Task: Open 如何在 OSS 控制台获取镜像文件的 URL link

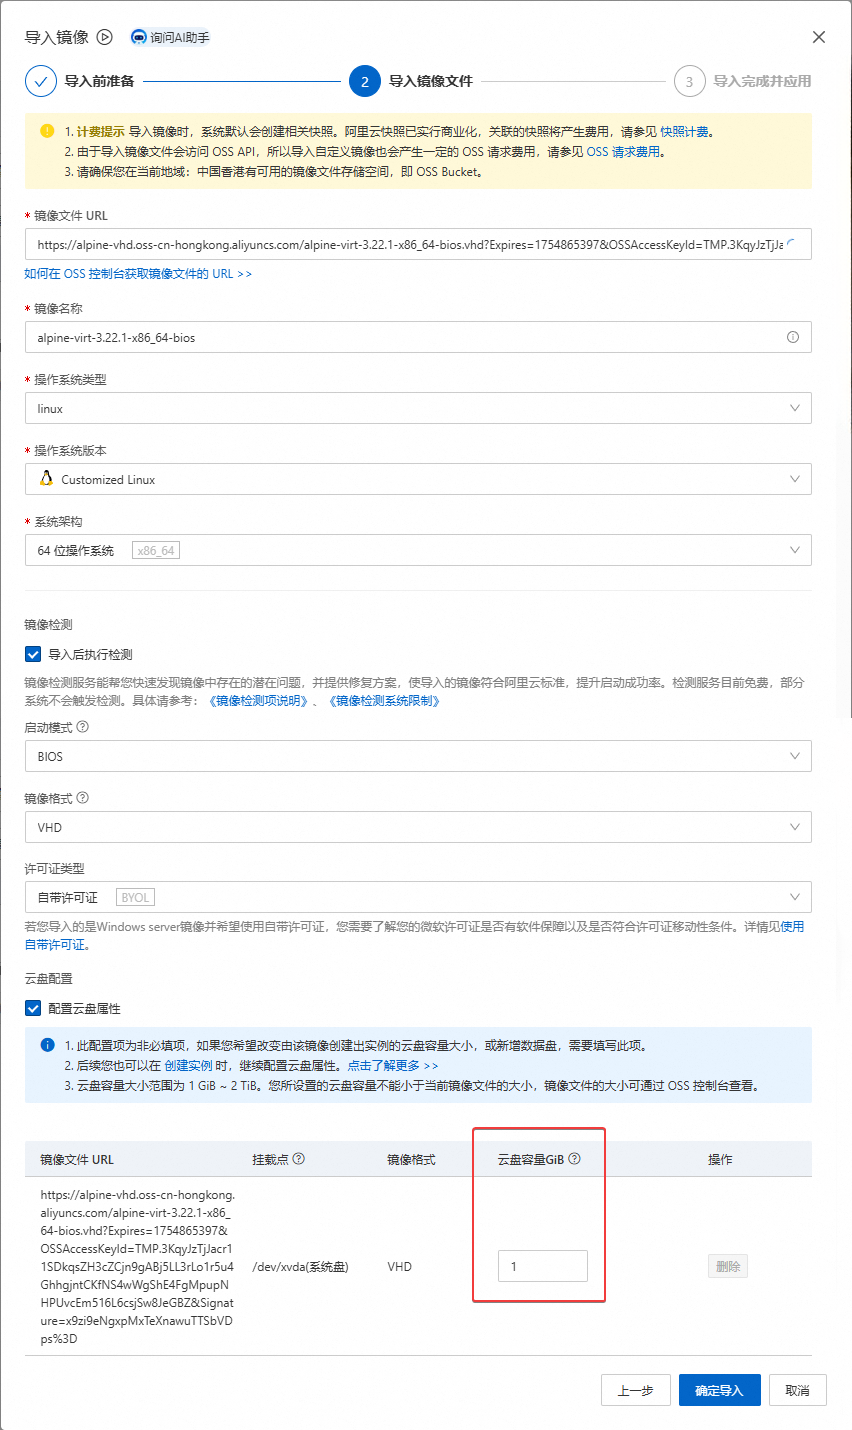Action: click(138, 273)
